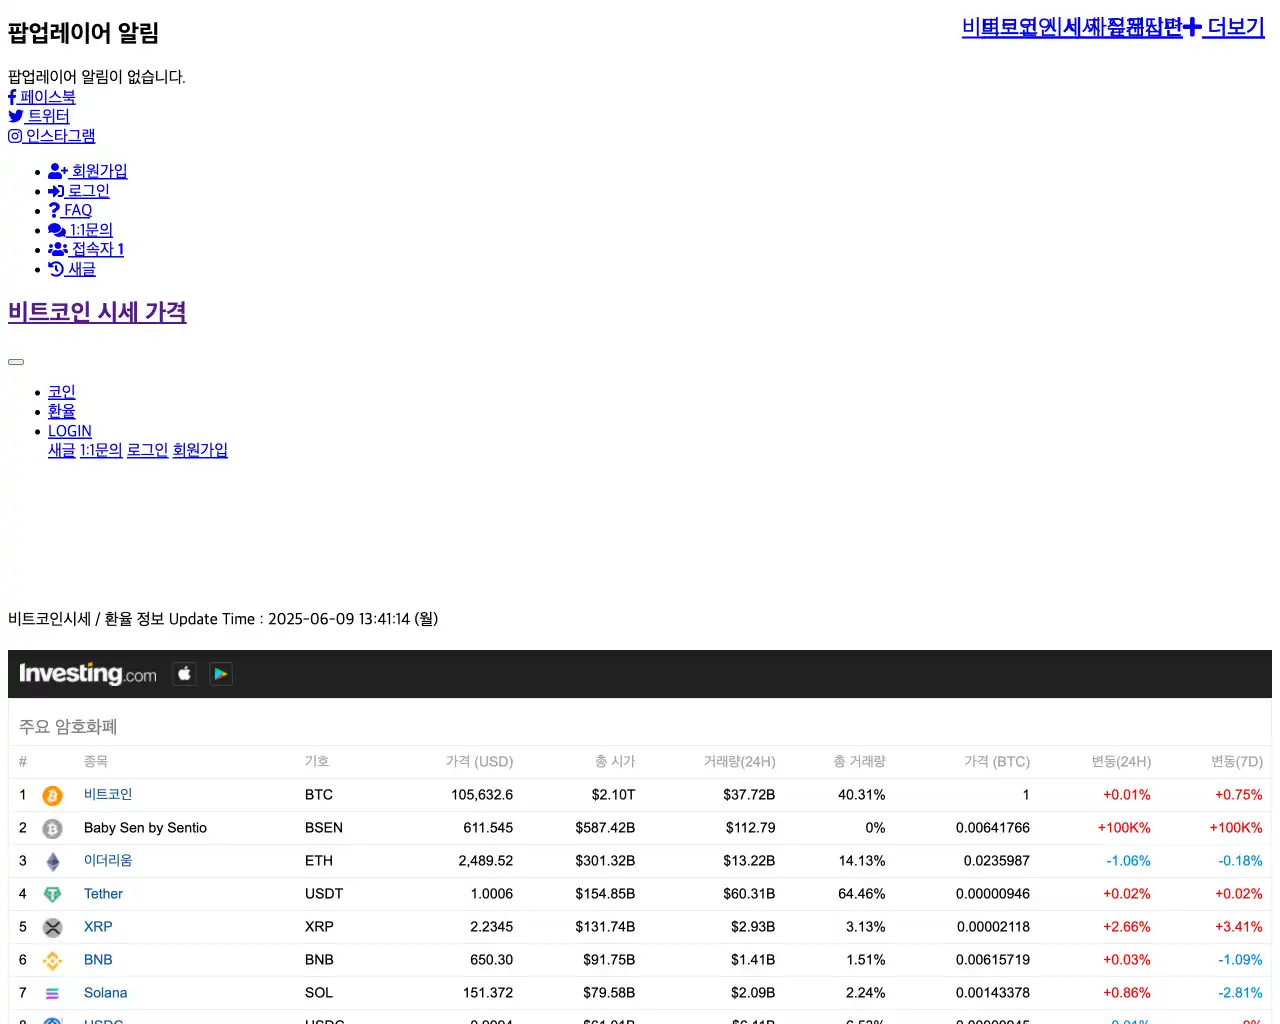Open the Tether coin link

[103, 894]
